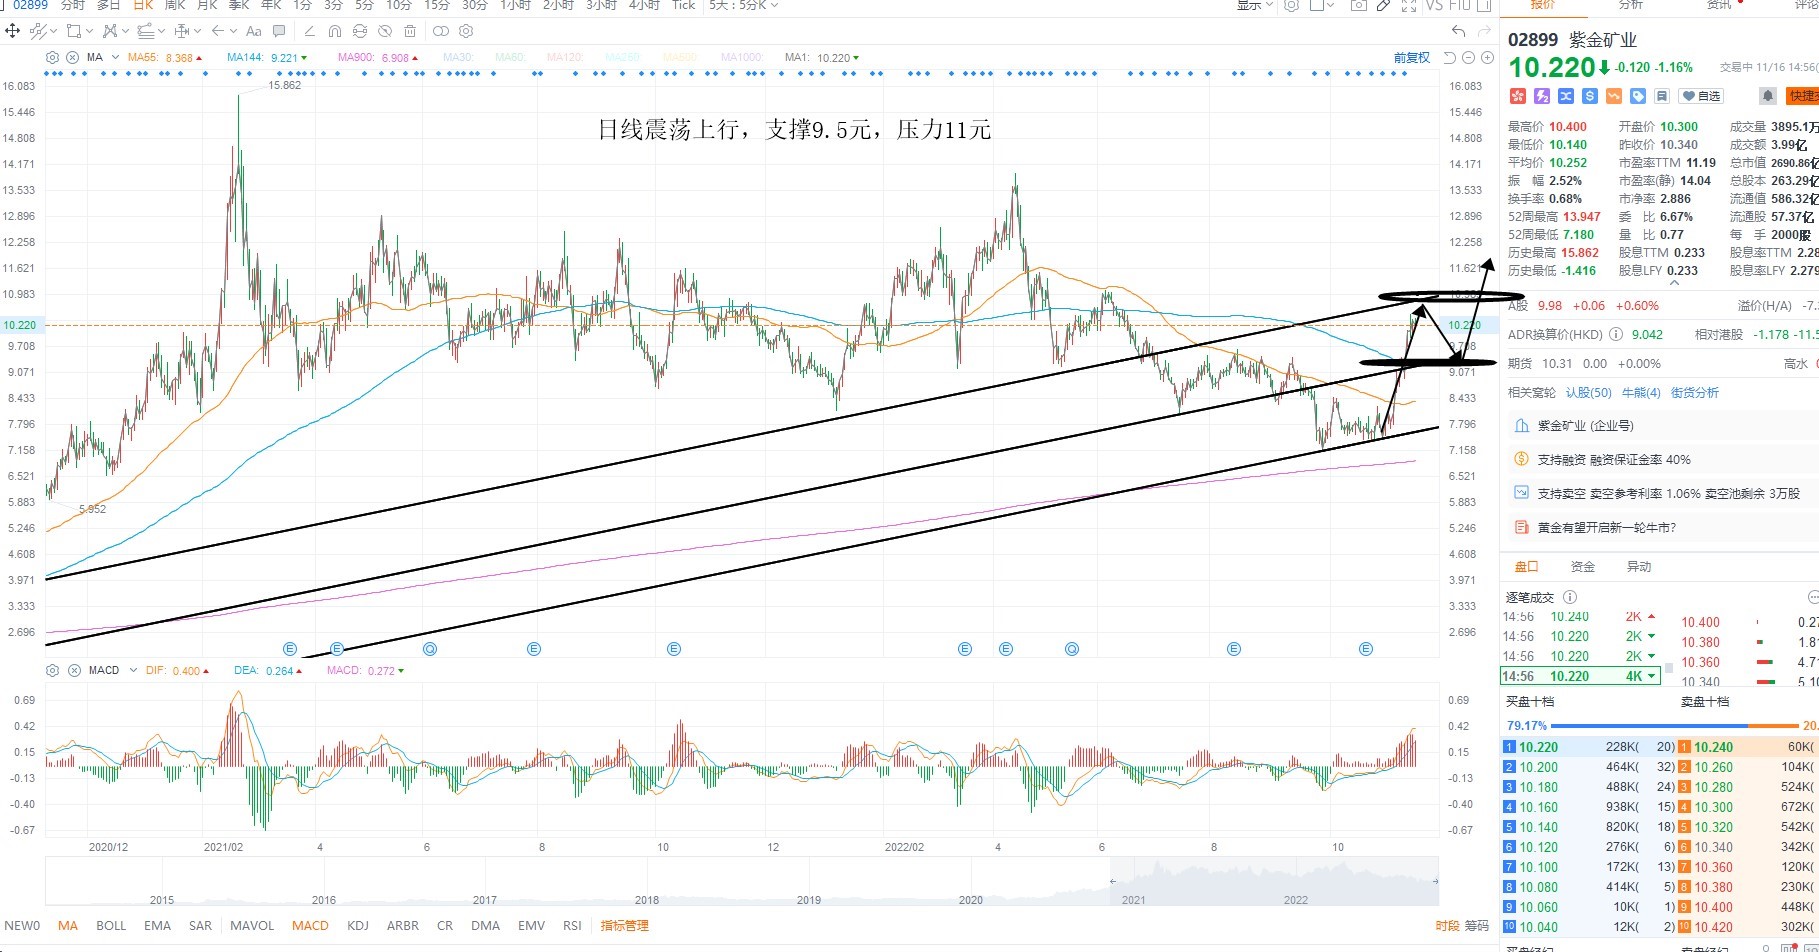Image resolution: width=1819 pixels, height=952 pixels.
Task: Toggle the MA900 line visibility
Action: click(378, 57)
